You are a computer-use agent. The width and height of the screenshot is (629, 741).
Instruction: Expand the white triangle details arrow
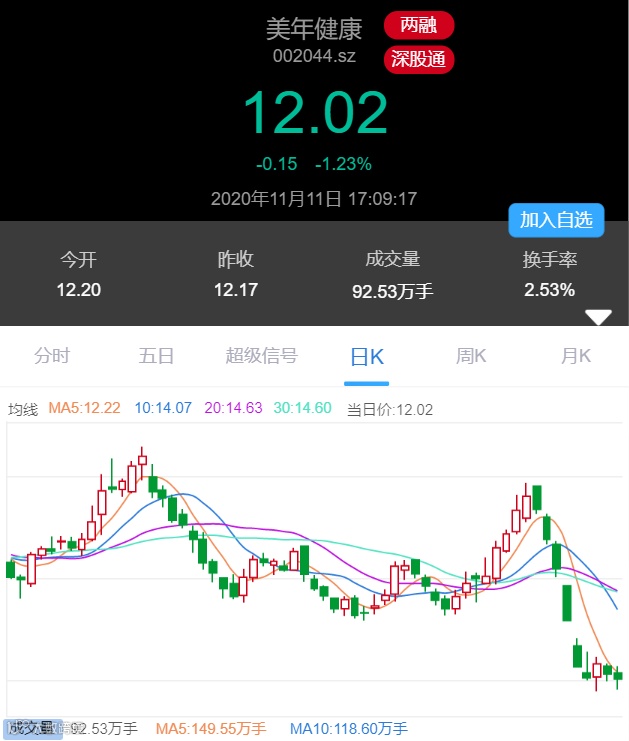tap(598, 317)
